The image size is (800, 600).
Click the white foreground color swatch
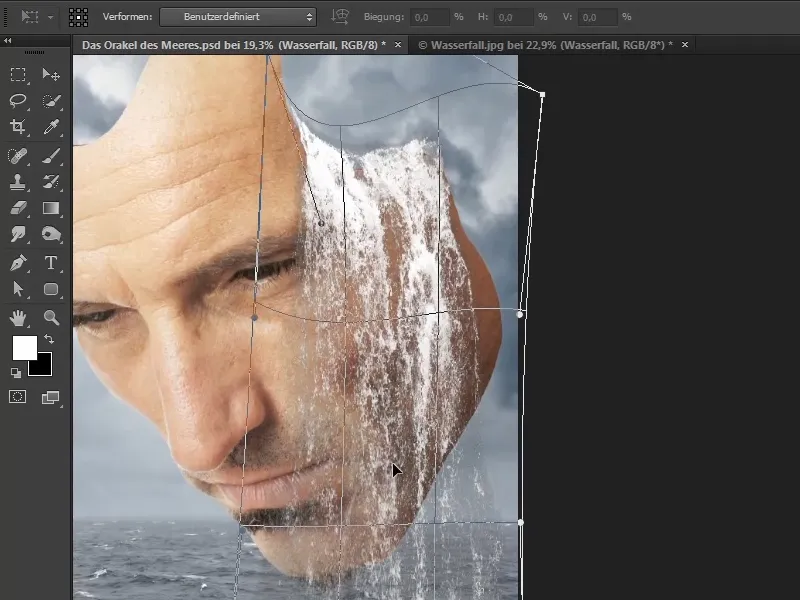pos(24,348)
